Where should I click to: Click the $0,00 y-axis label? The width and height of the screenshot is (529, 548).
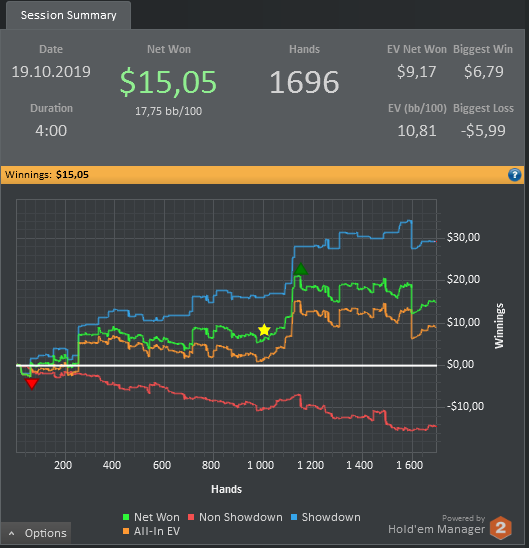(x=461, y=364)
